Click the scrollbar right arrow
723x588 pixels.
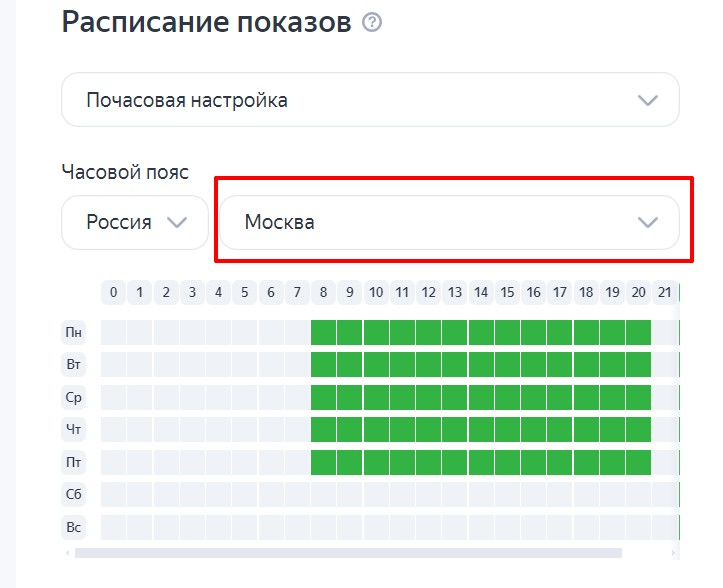pos(675,553)
